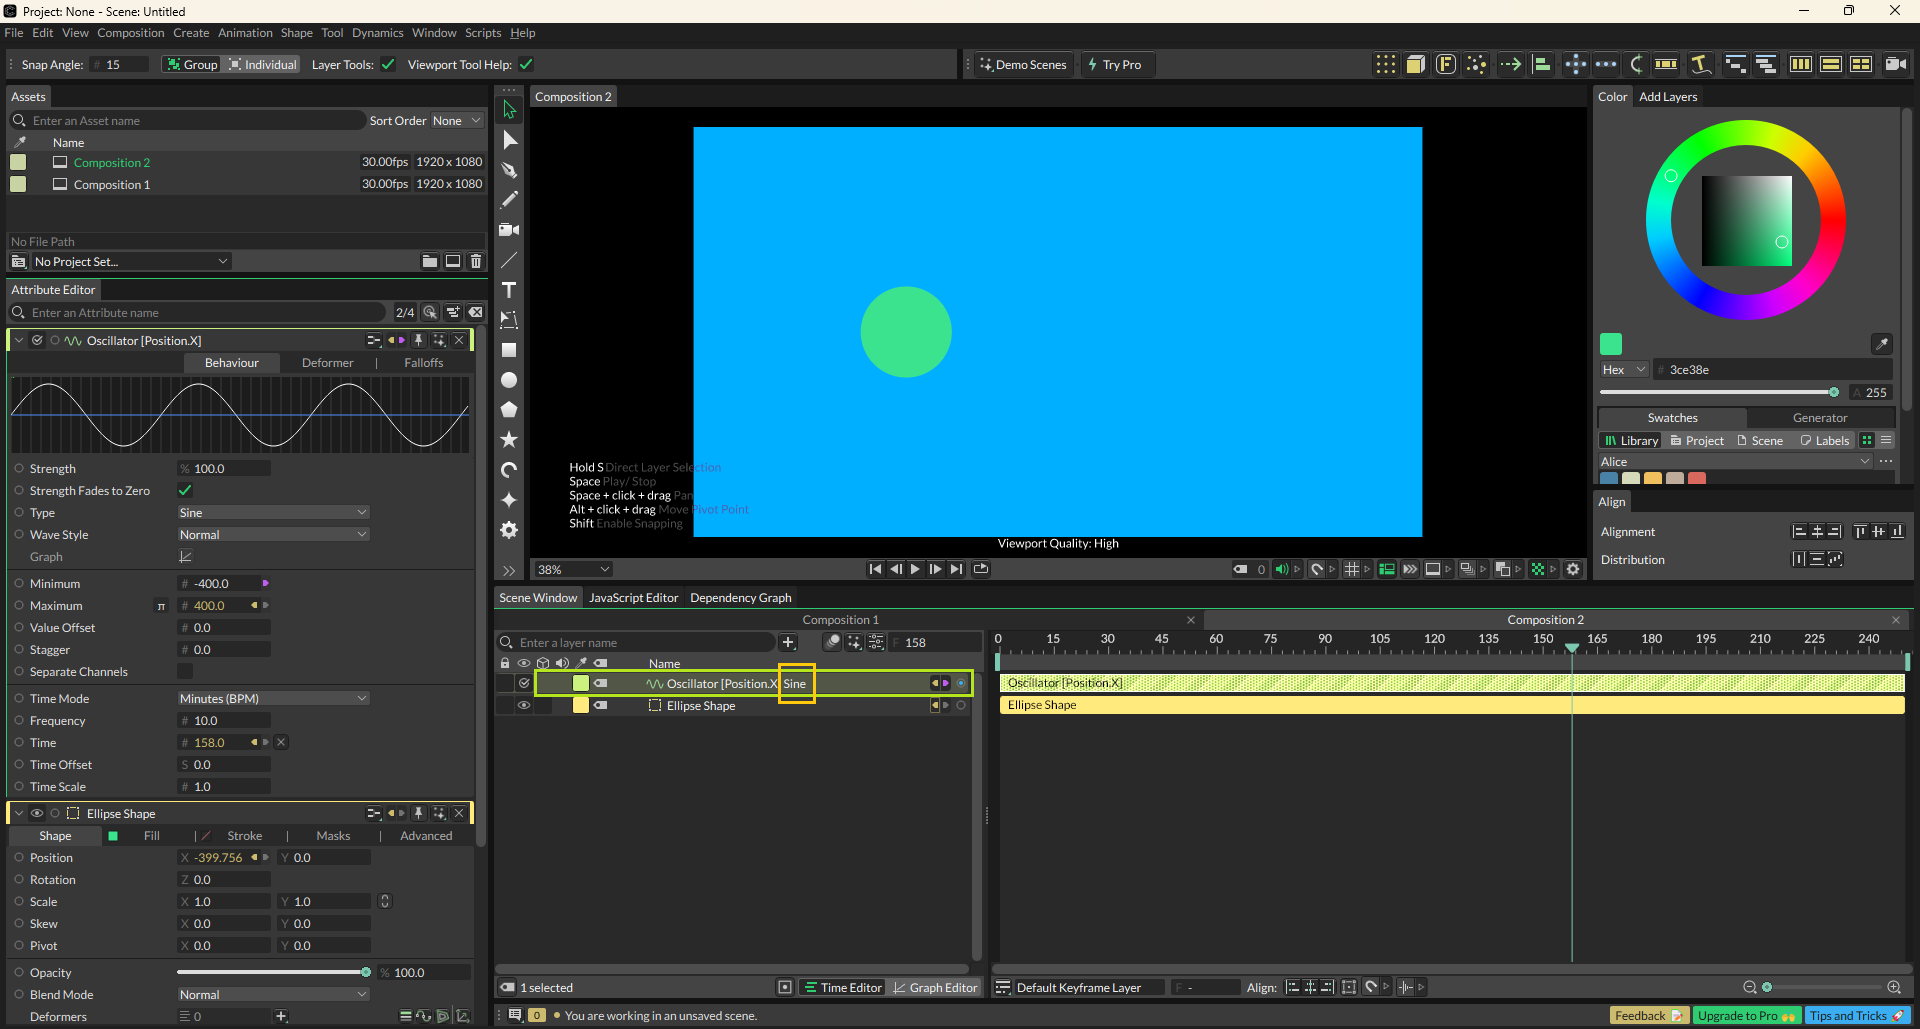
Task: Enable the Separate Channels checkbox
Action: pyautogui.click(x=185, y=672)
